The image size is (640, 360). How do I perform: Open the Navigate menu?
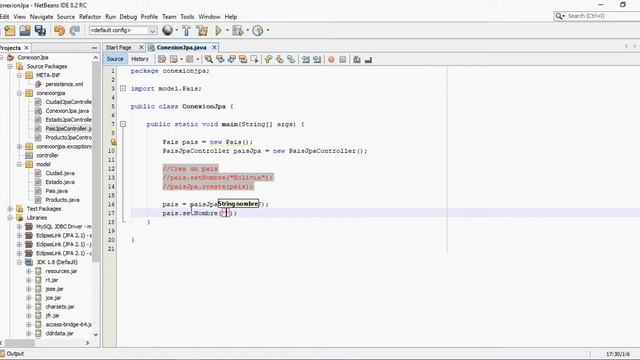coord(41,17)
